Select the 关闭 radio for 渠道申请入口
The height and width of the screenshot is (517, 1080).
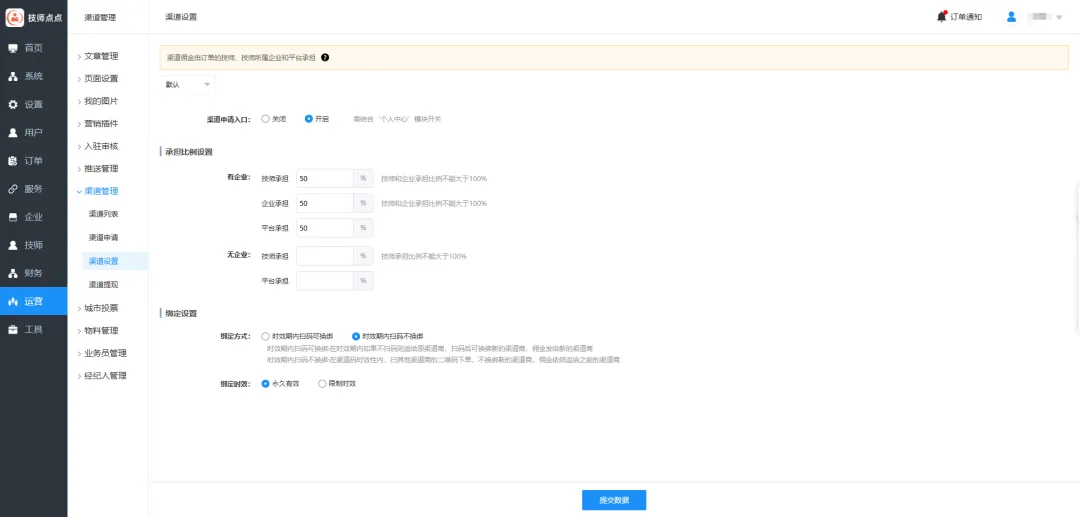265,118
